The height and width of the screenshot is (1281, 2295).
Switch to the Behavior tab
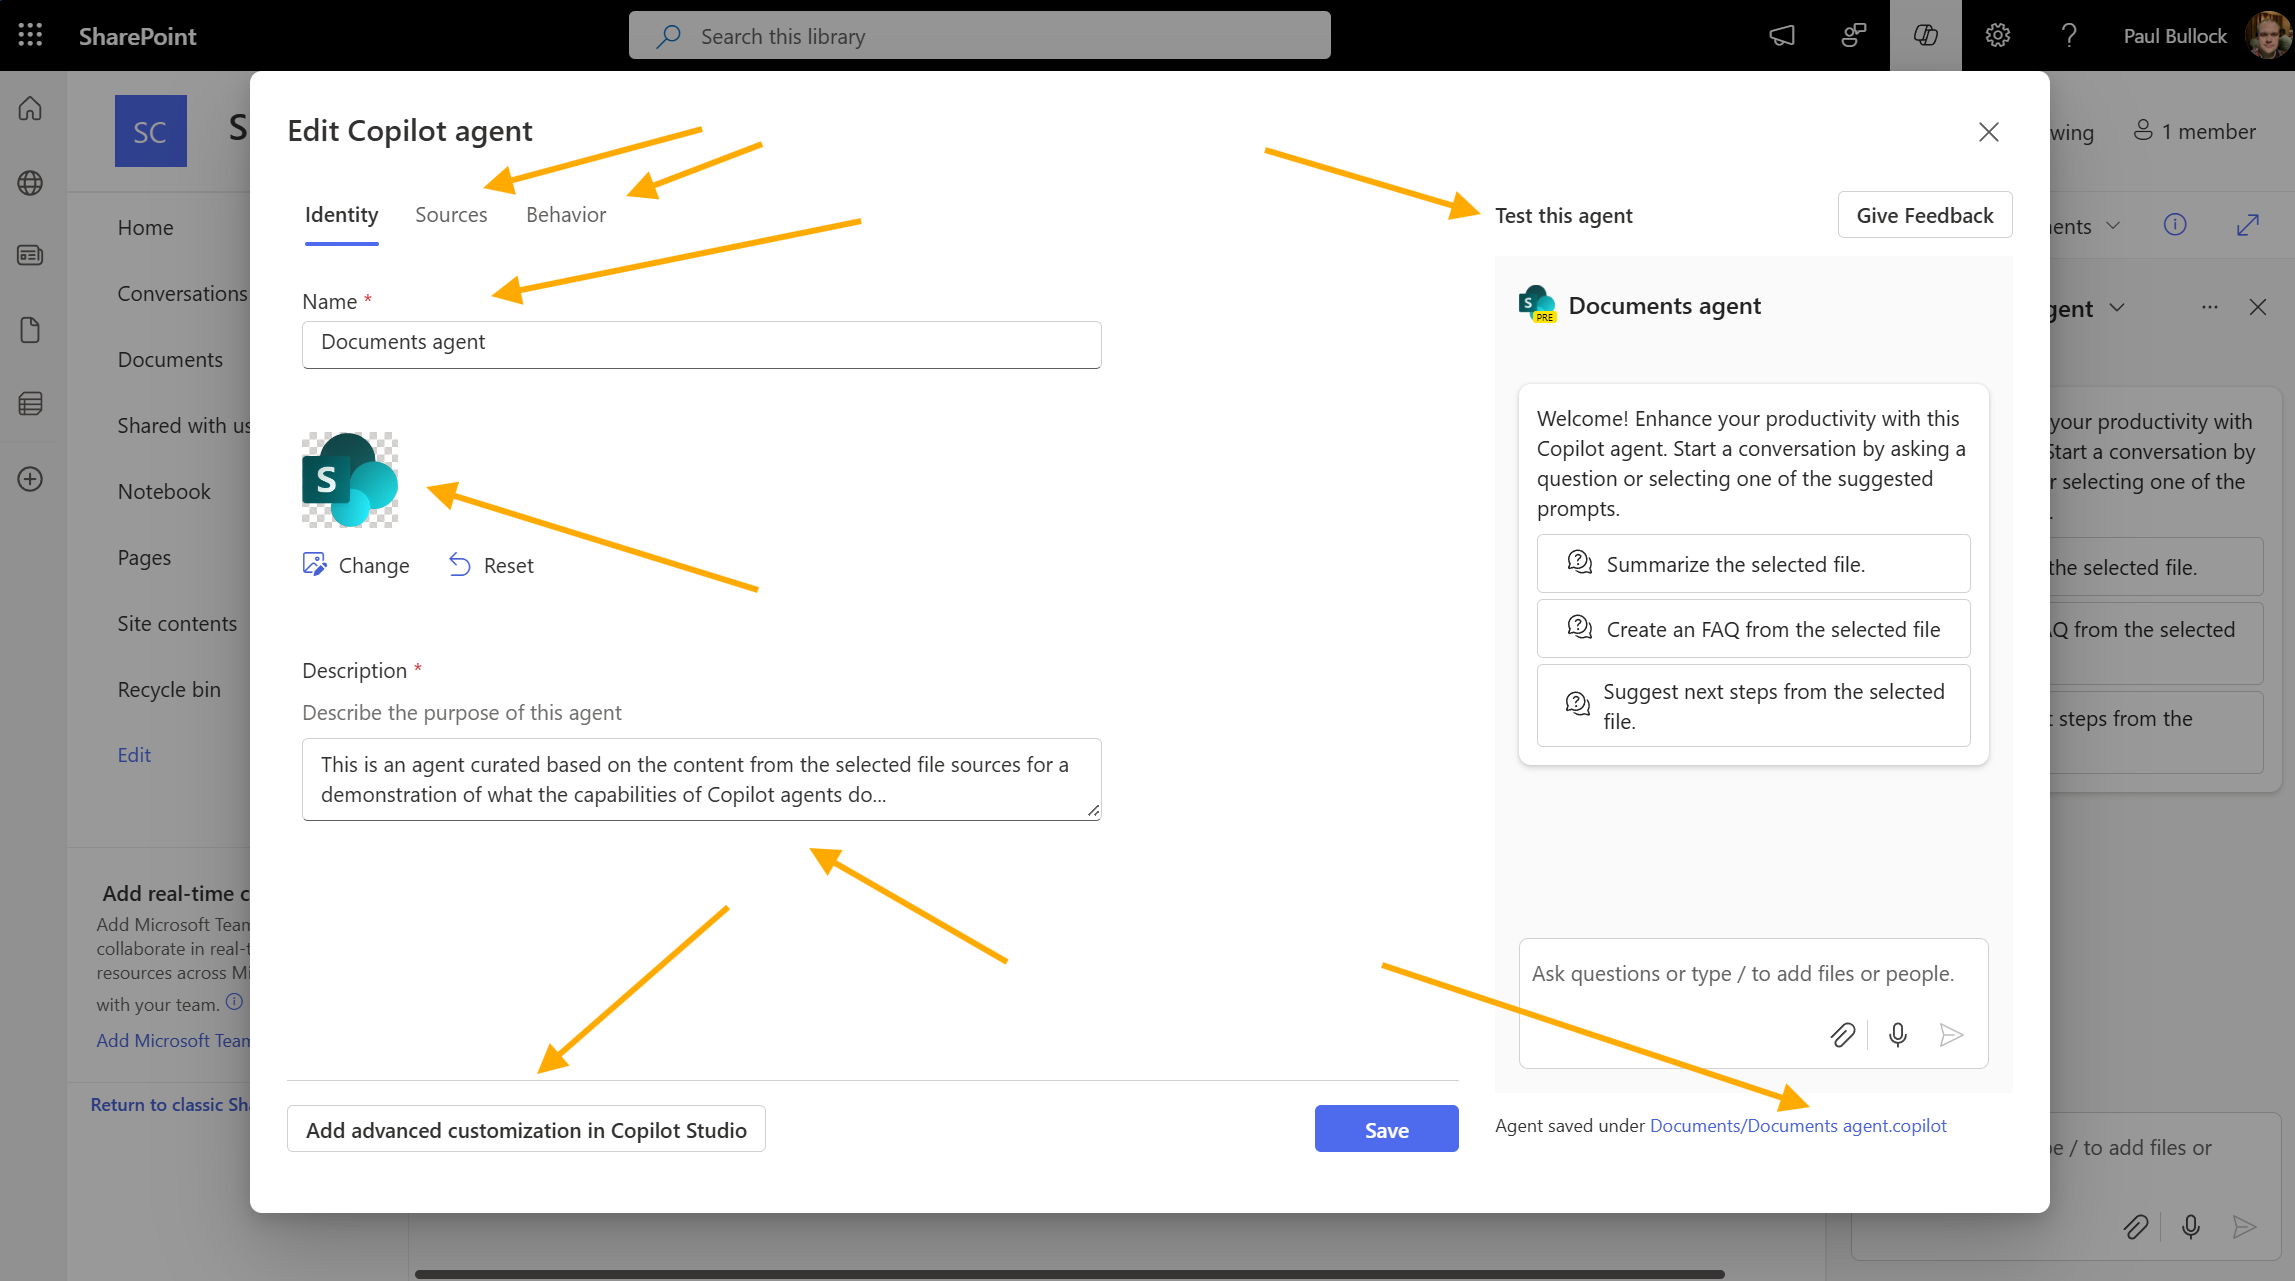coord(564,213)
